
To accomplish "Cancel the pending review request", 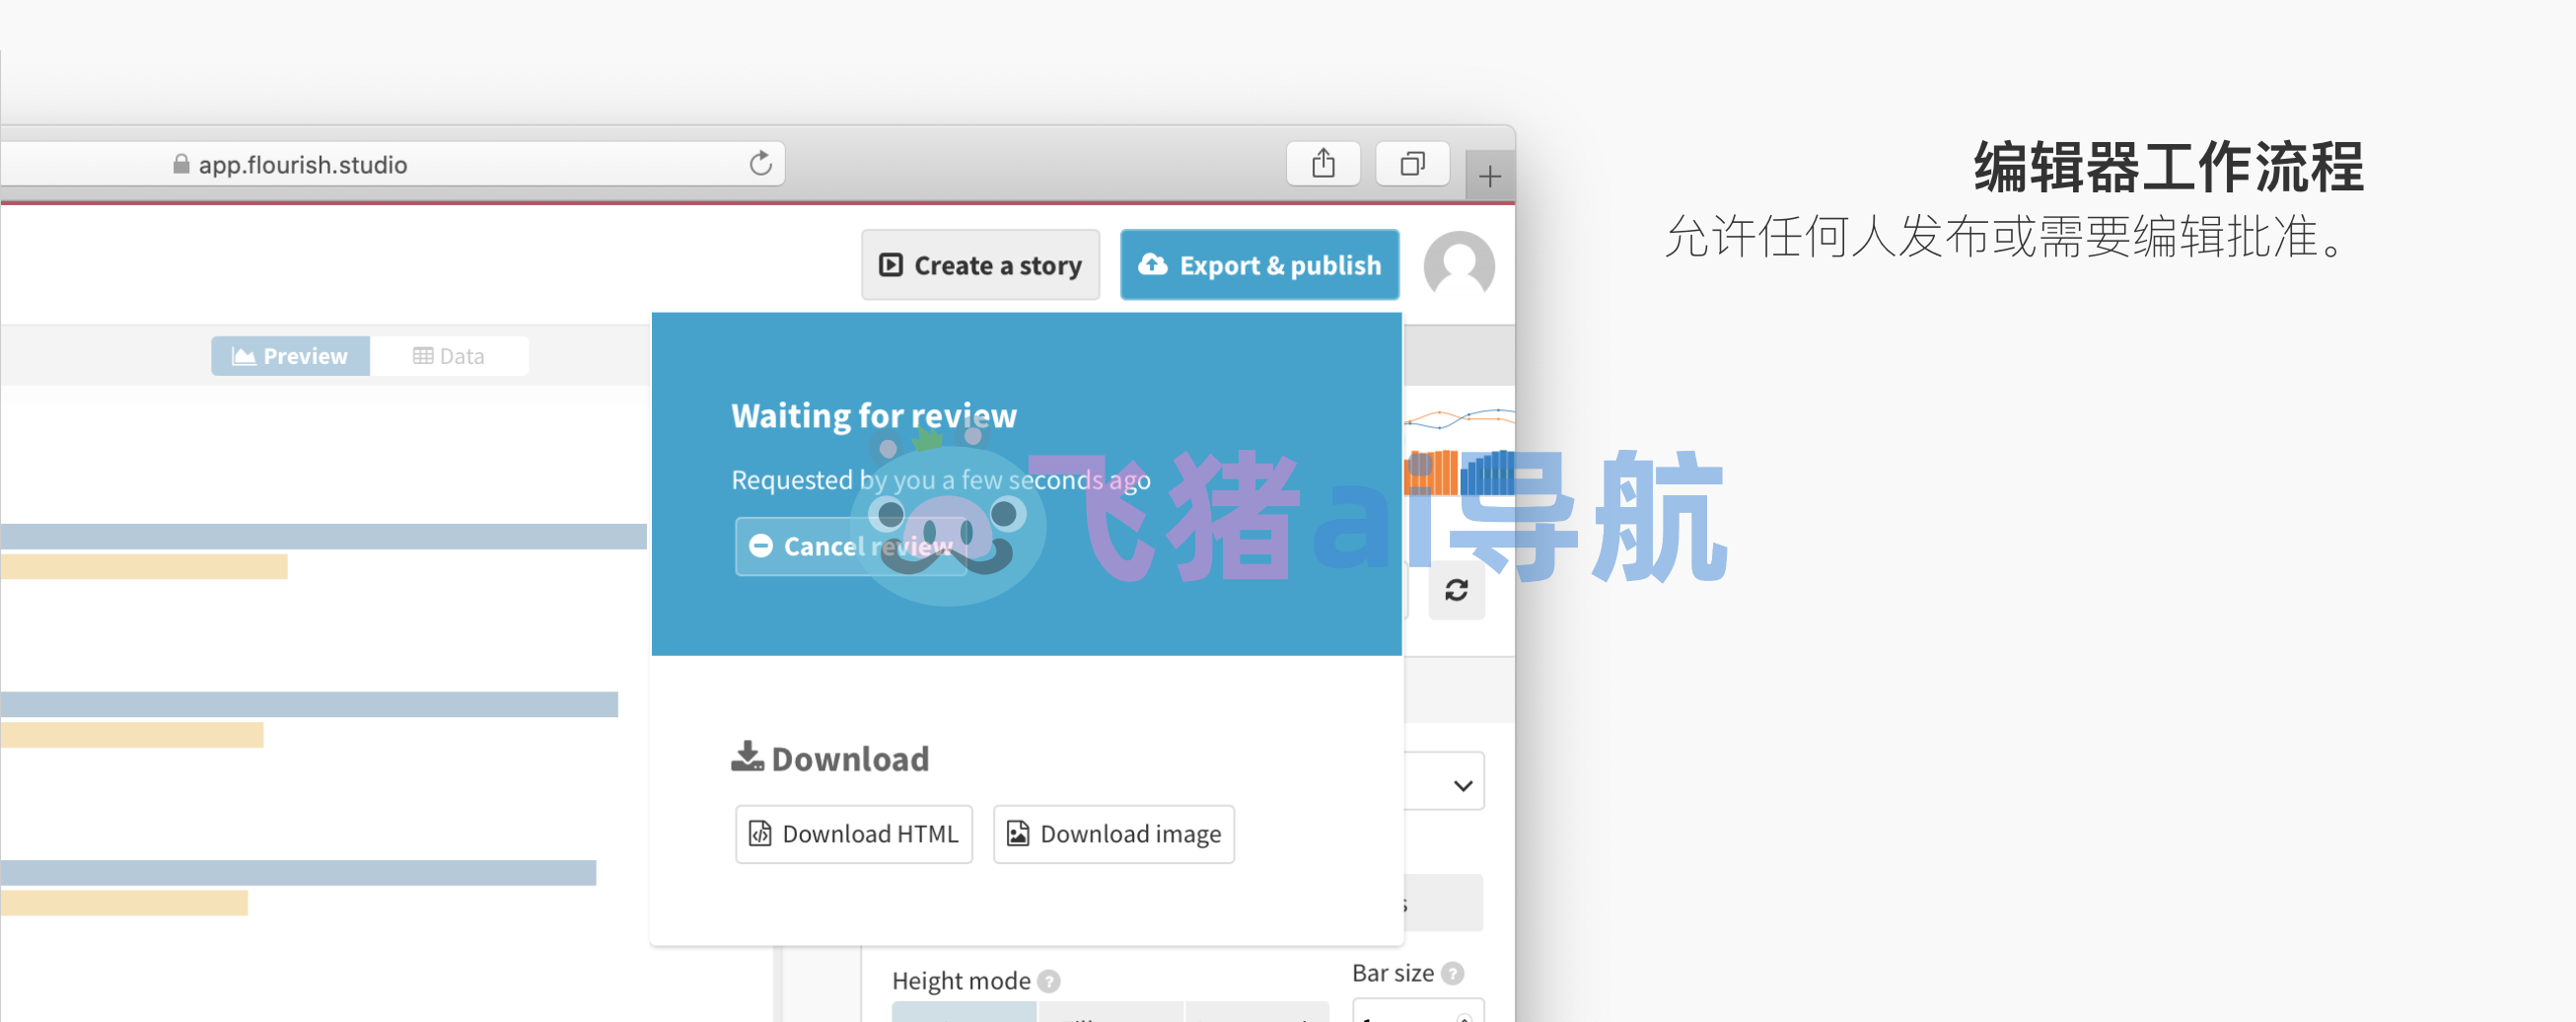I will (x=850, y=546).
